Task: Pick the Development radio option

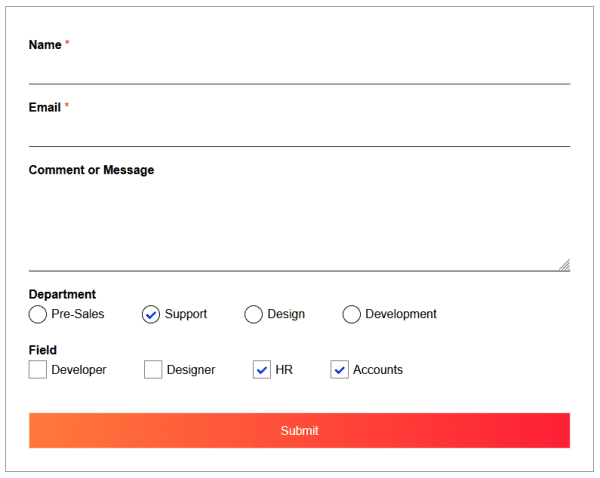Action: click(x=352, y=315)
